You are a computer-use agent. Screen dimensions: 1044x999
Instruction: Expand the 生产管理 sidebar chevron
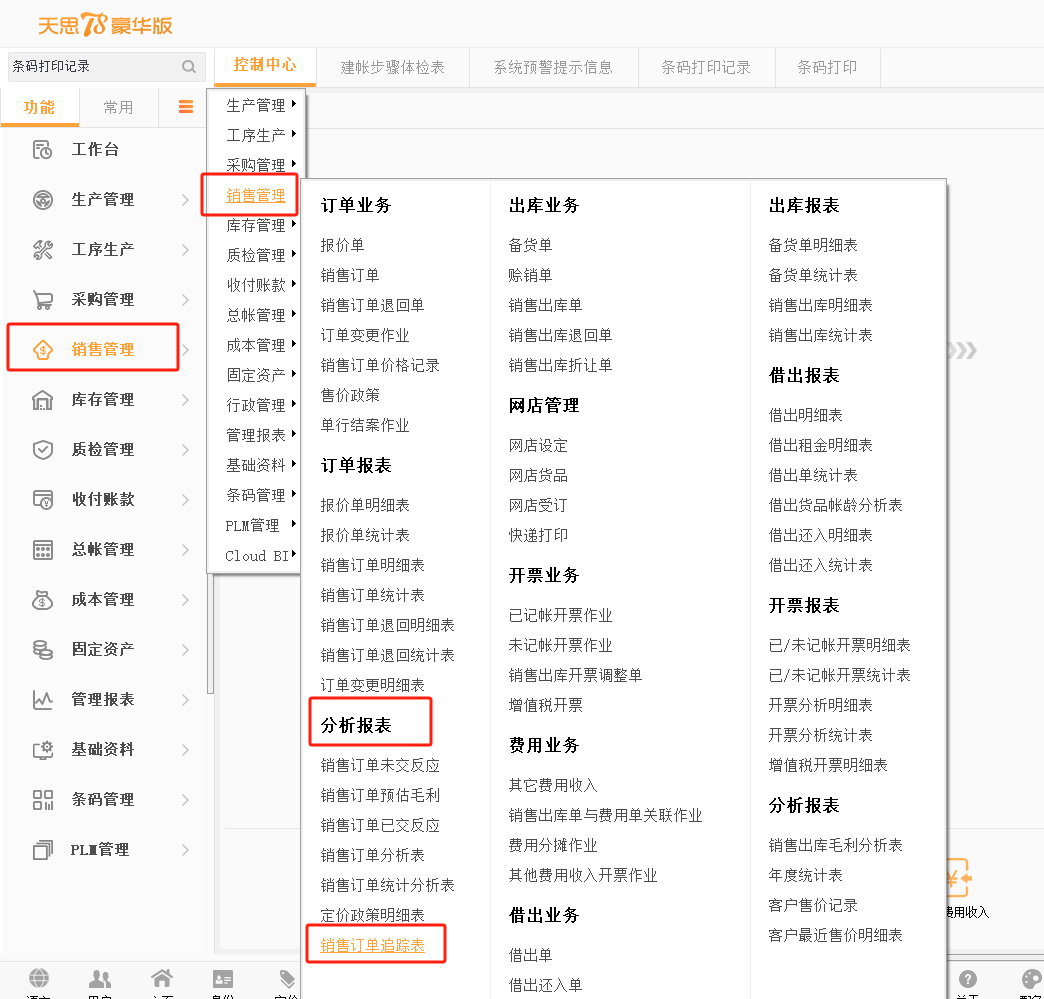click(x=186, y=200)
